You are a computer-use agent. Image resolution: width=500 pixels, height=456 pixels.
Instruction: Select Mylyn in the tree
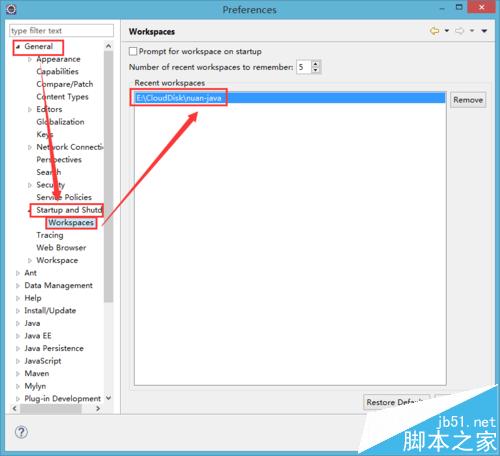[35, 386]
